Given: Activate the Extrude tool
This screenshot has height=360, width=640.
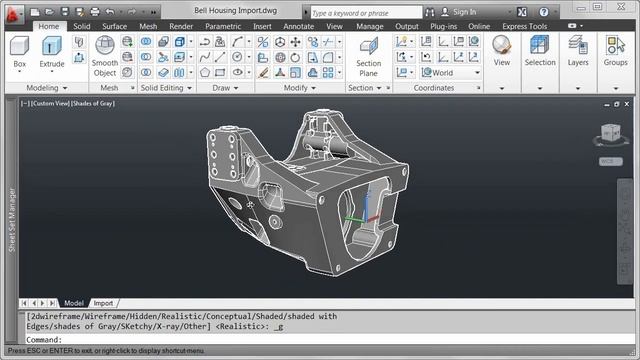Looking at the screenshot, I should (52, 51).
